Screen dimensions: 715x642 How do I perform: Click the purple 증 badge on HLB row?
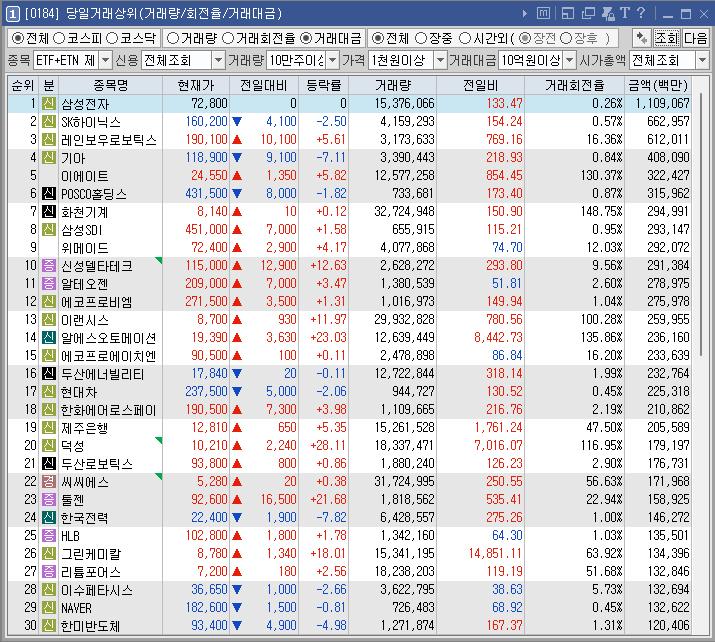coord(49,535)
